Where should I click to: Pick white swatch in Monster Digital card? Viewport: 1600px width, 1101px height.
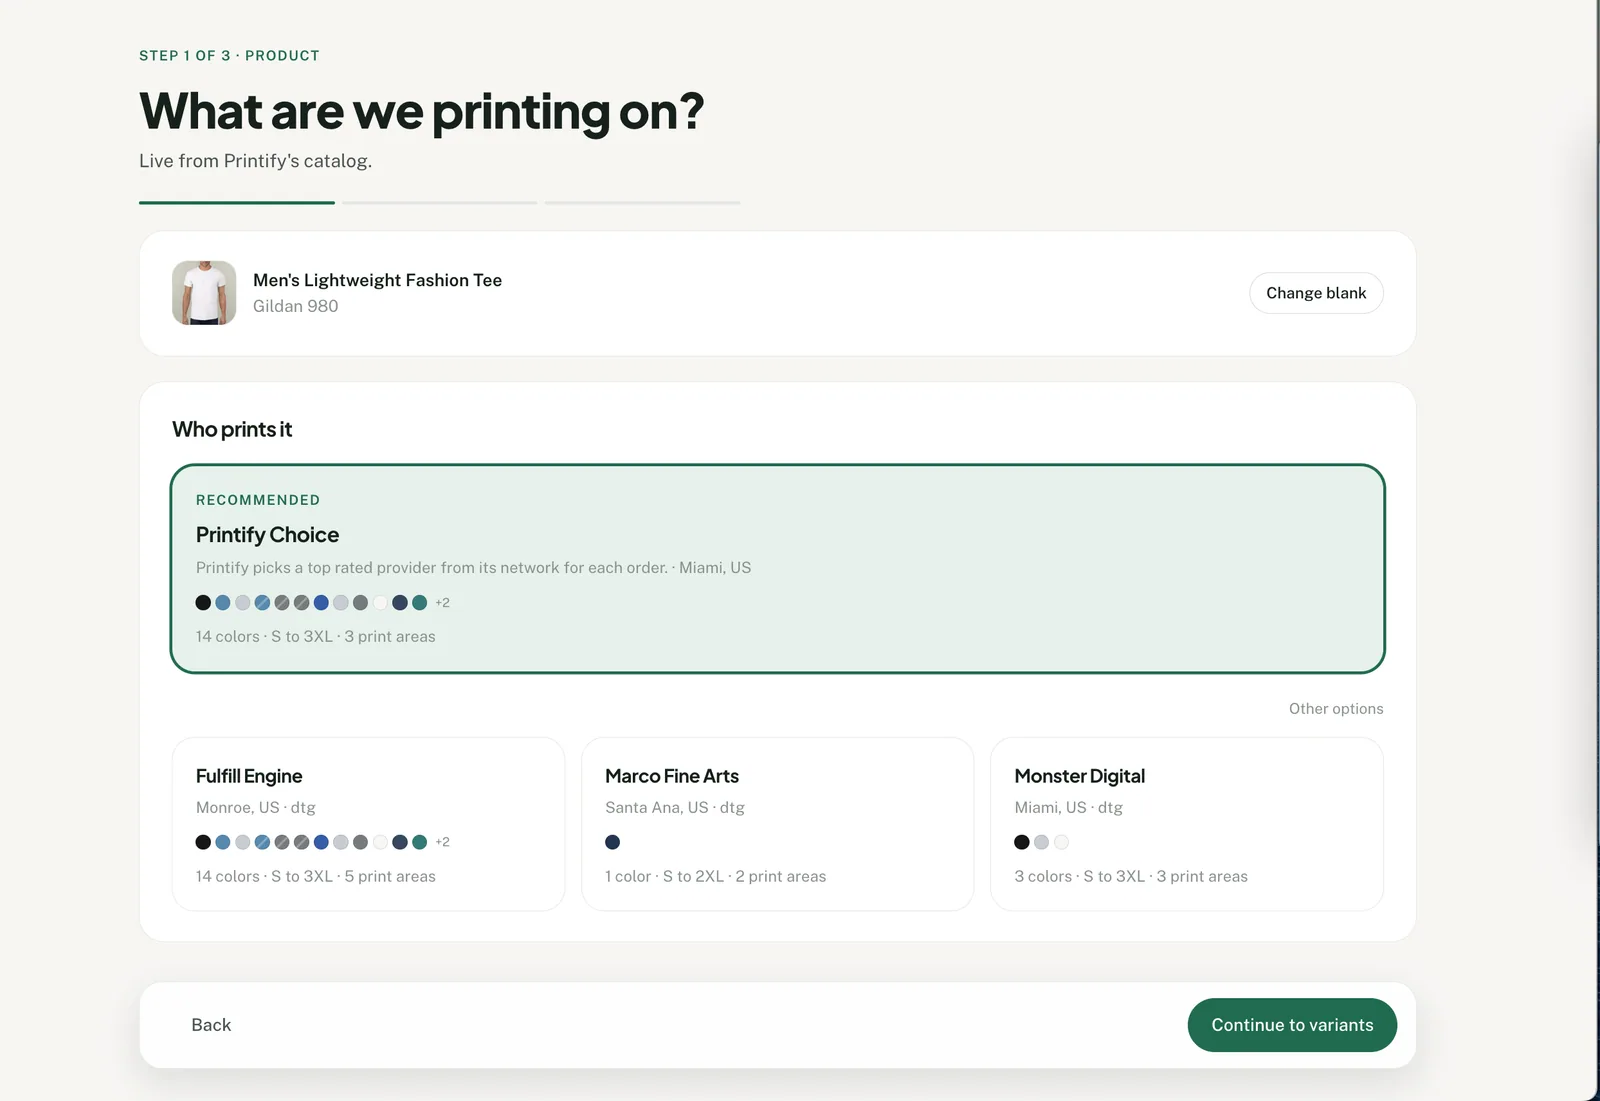(1062, 842)
